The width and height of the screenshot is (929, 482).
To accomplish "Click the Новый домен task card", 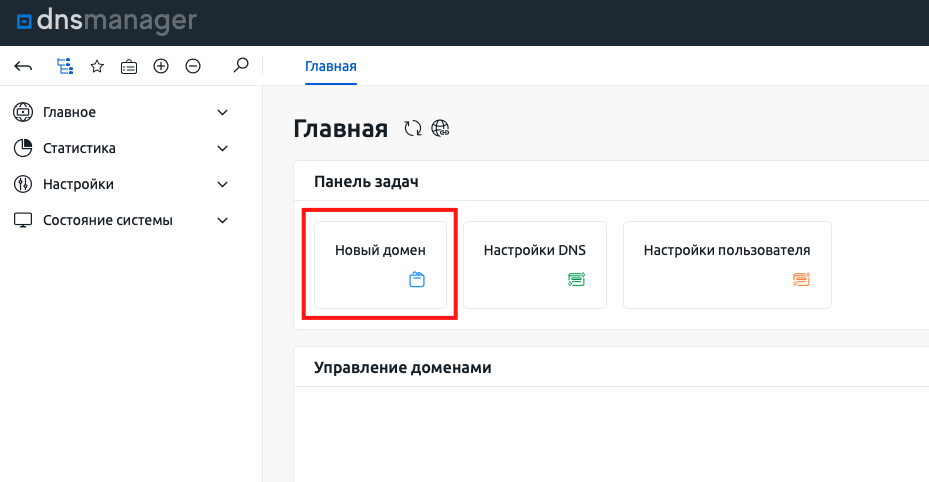I will tap(380, 264).
